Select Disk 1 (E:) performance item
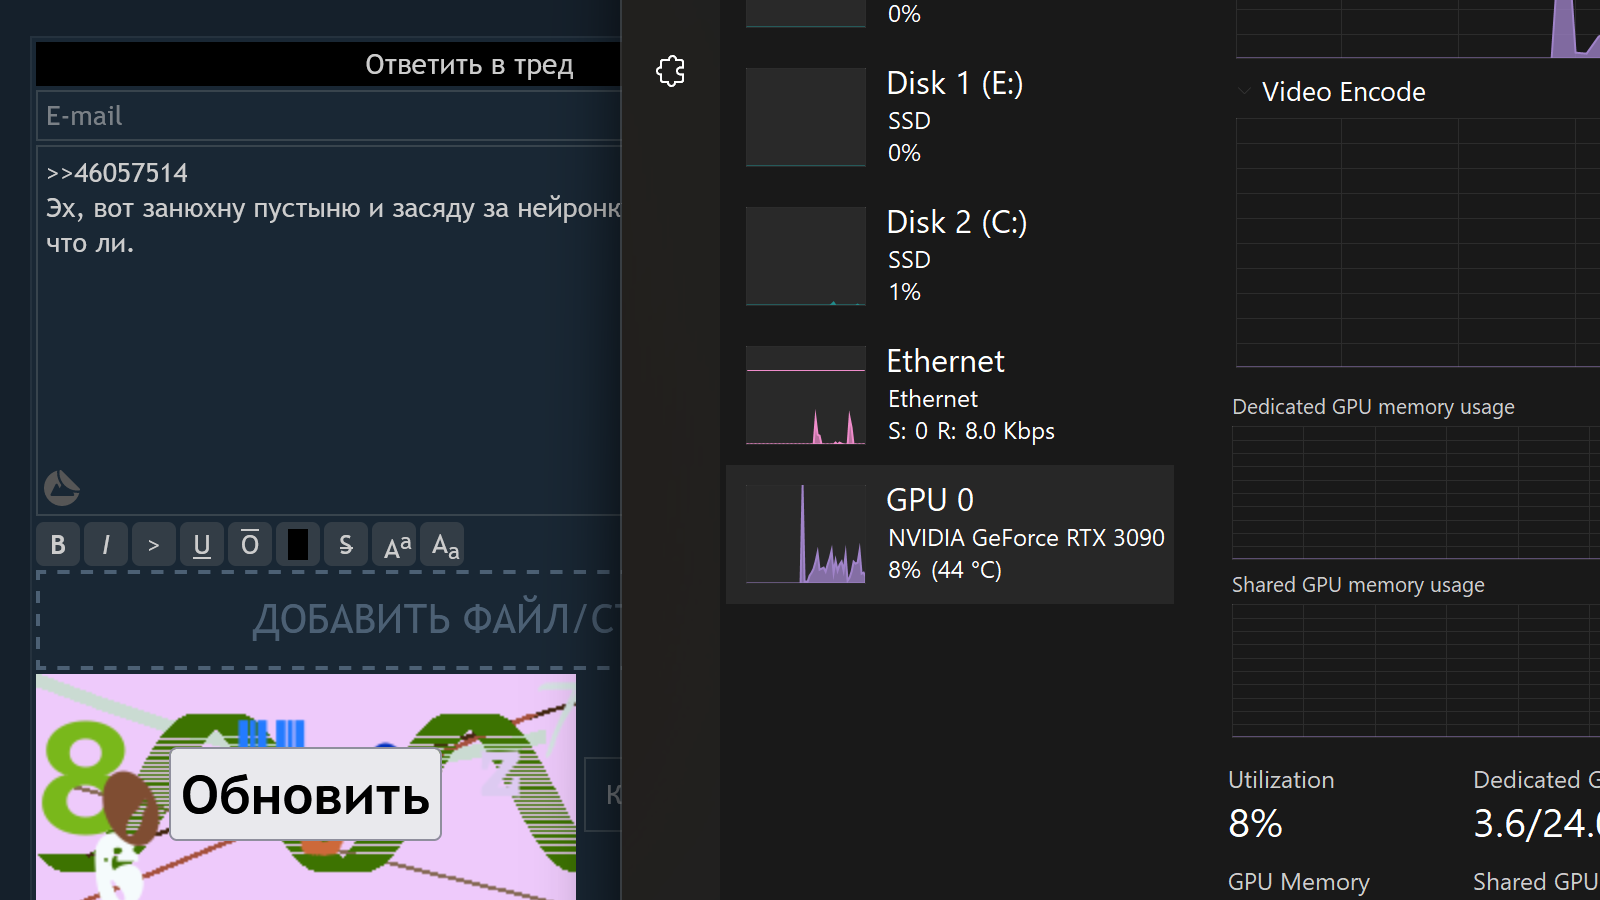The height and width of the screenshot is (900, 1600). [950, 117]
